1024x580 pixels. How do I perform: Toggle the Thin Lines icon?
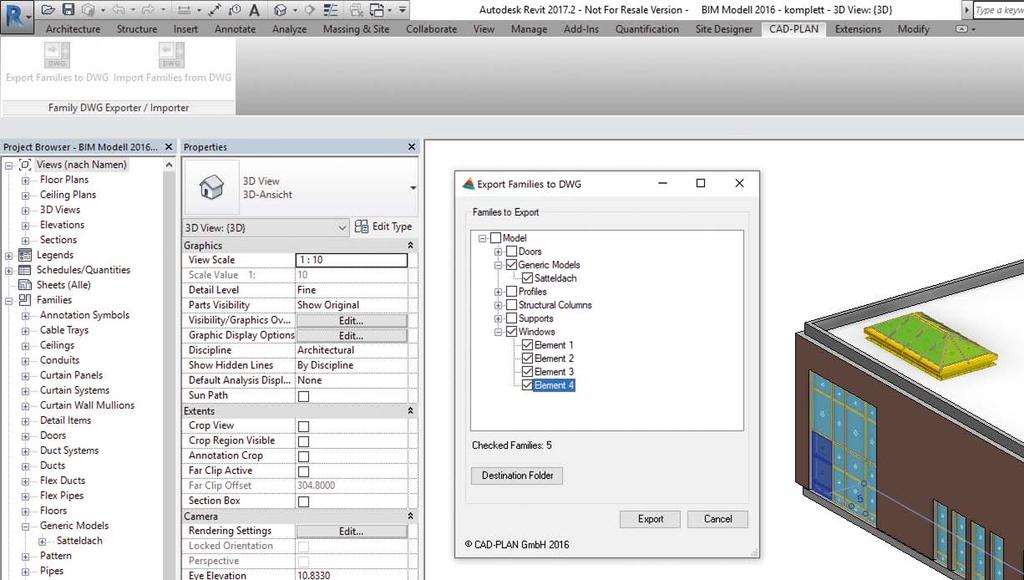click(x=330, y=10)
